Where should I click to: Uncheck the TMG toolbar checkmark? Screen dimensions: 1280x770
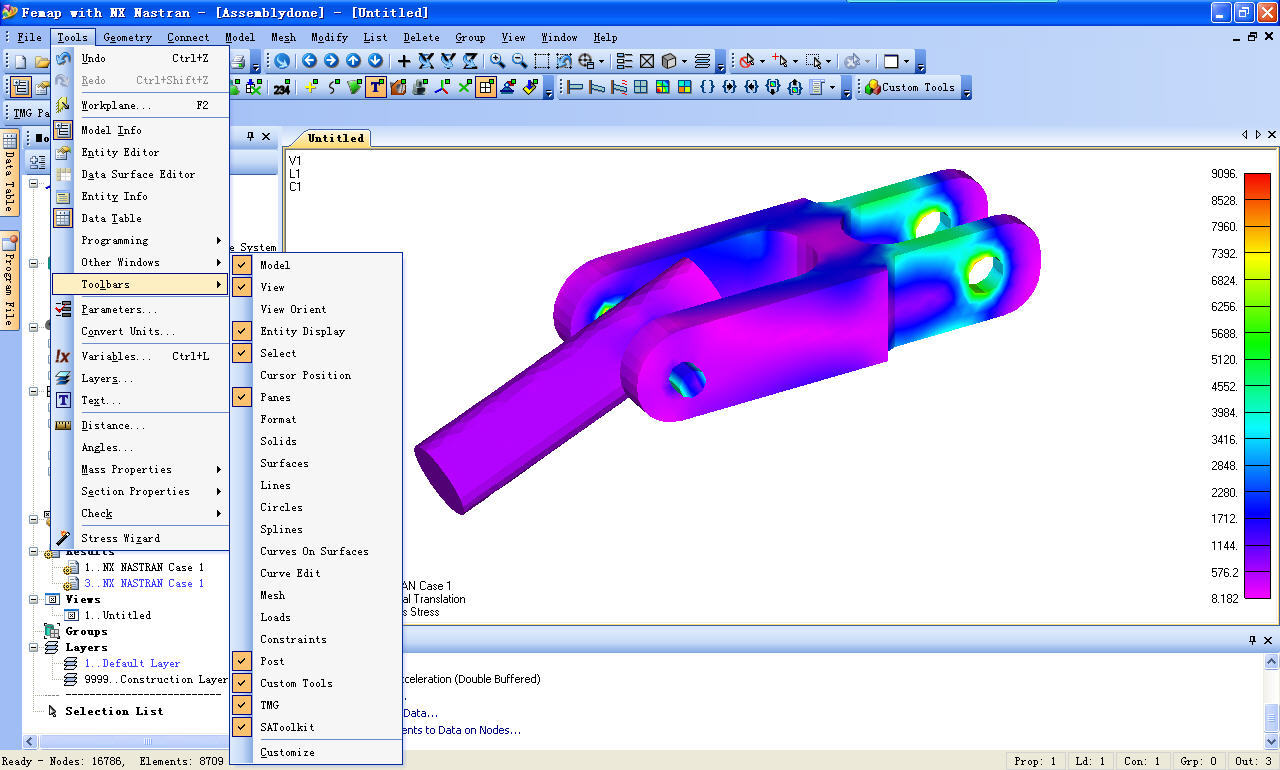pos(242,705)
